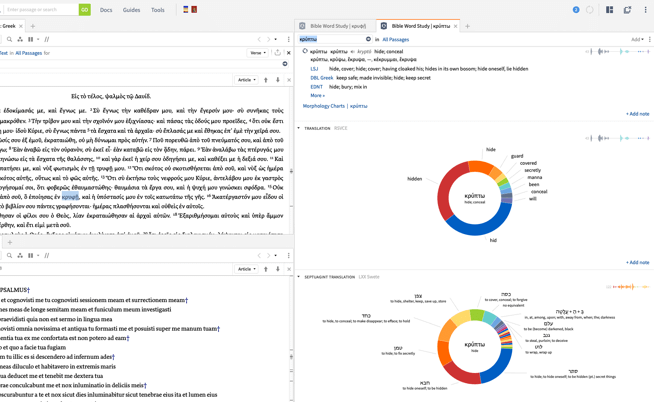Click '+ Add note' under the Lemma section
Viewport: 654px width, 402px height.
pos(638,114)
